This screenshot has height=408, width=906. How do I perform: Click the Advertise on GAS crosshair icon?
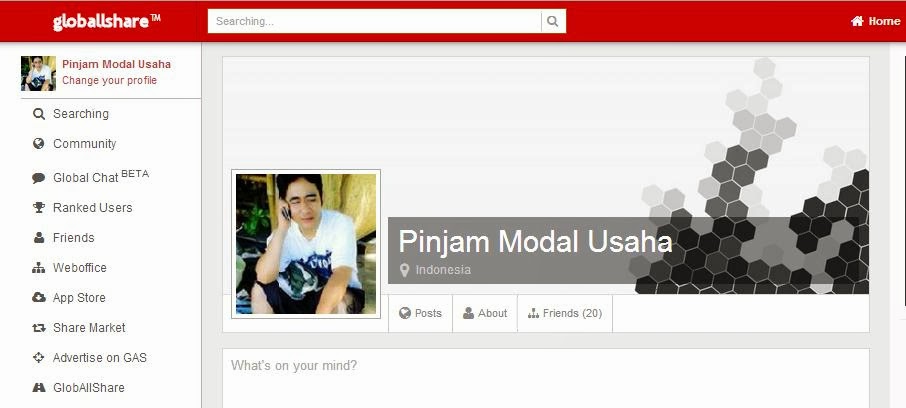click(39, 358)
